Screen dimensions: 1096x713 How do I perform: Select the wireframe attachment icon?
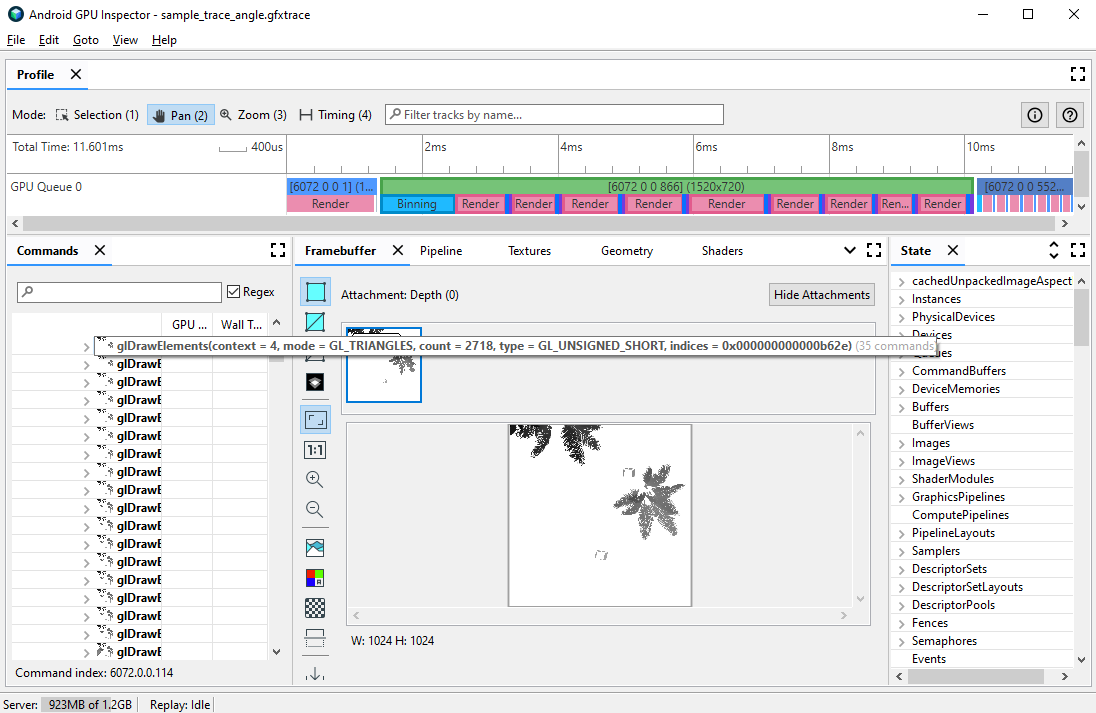[x=315, y=322]
